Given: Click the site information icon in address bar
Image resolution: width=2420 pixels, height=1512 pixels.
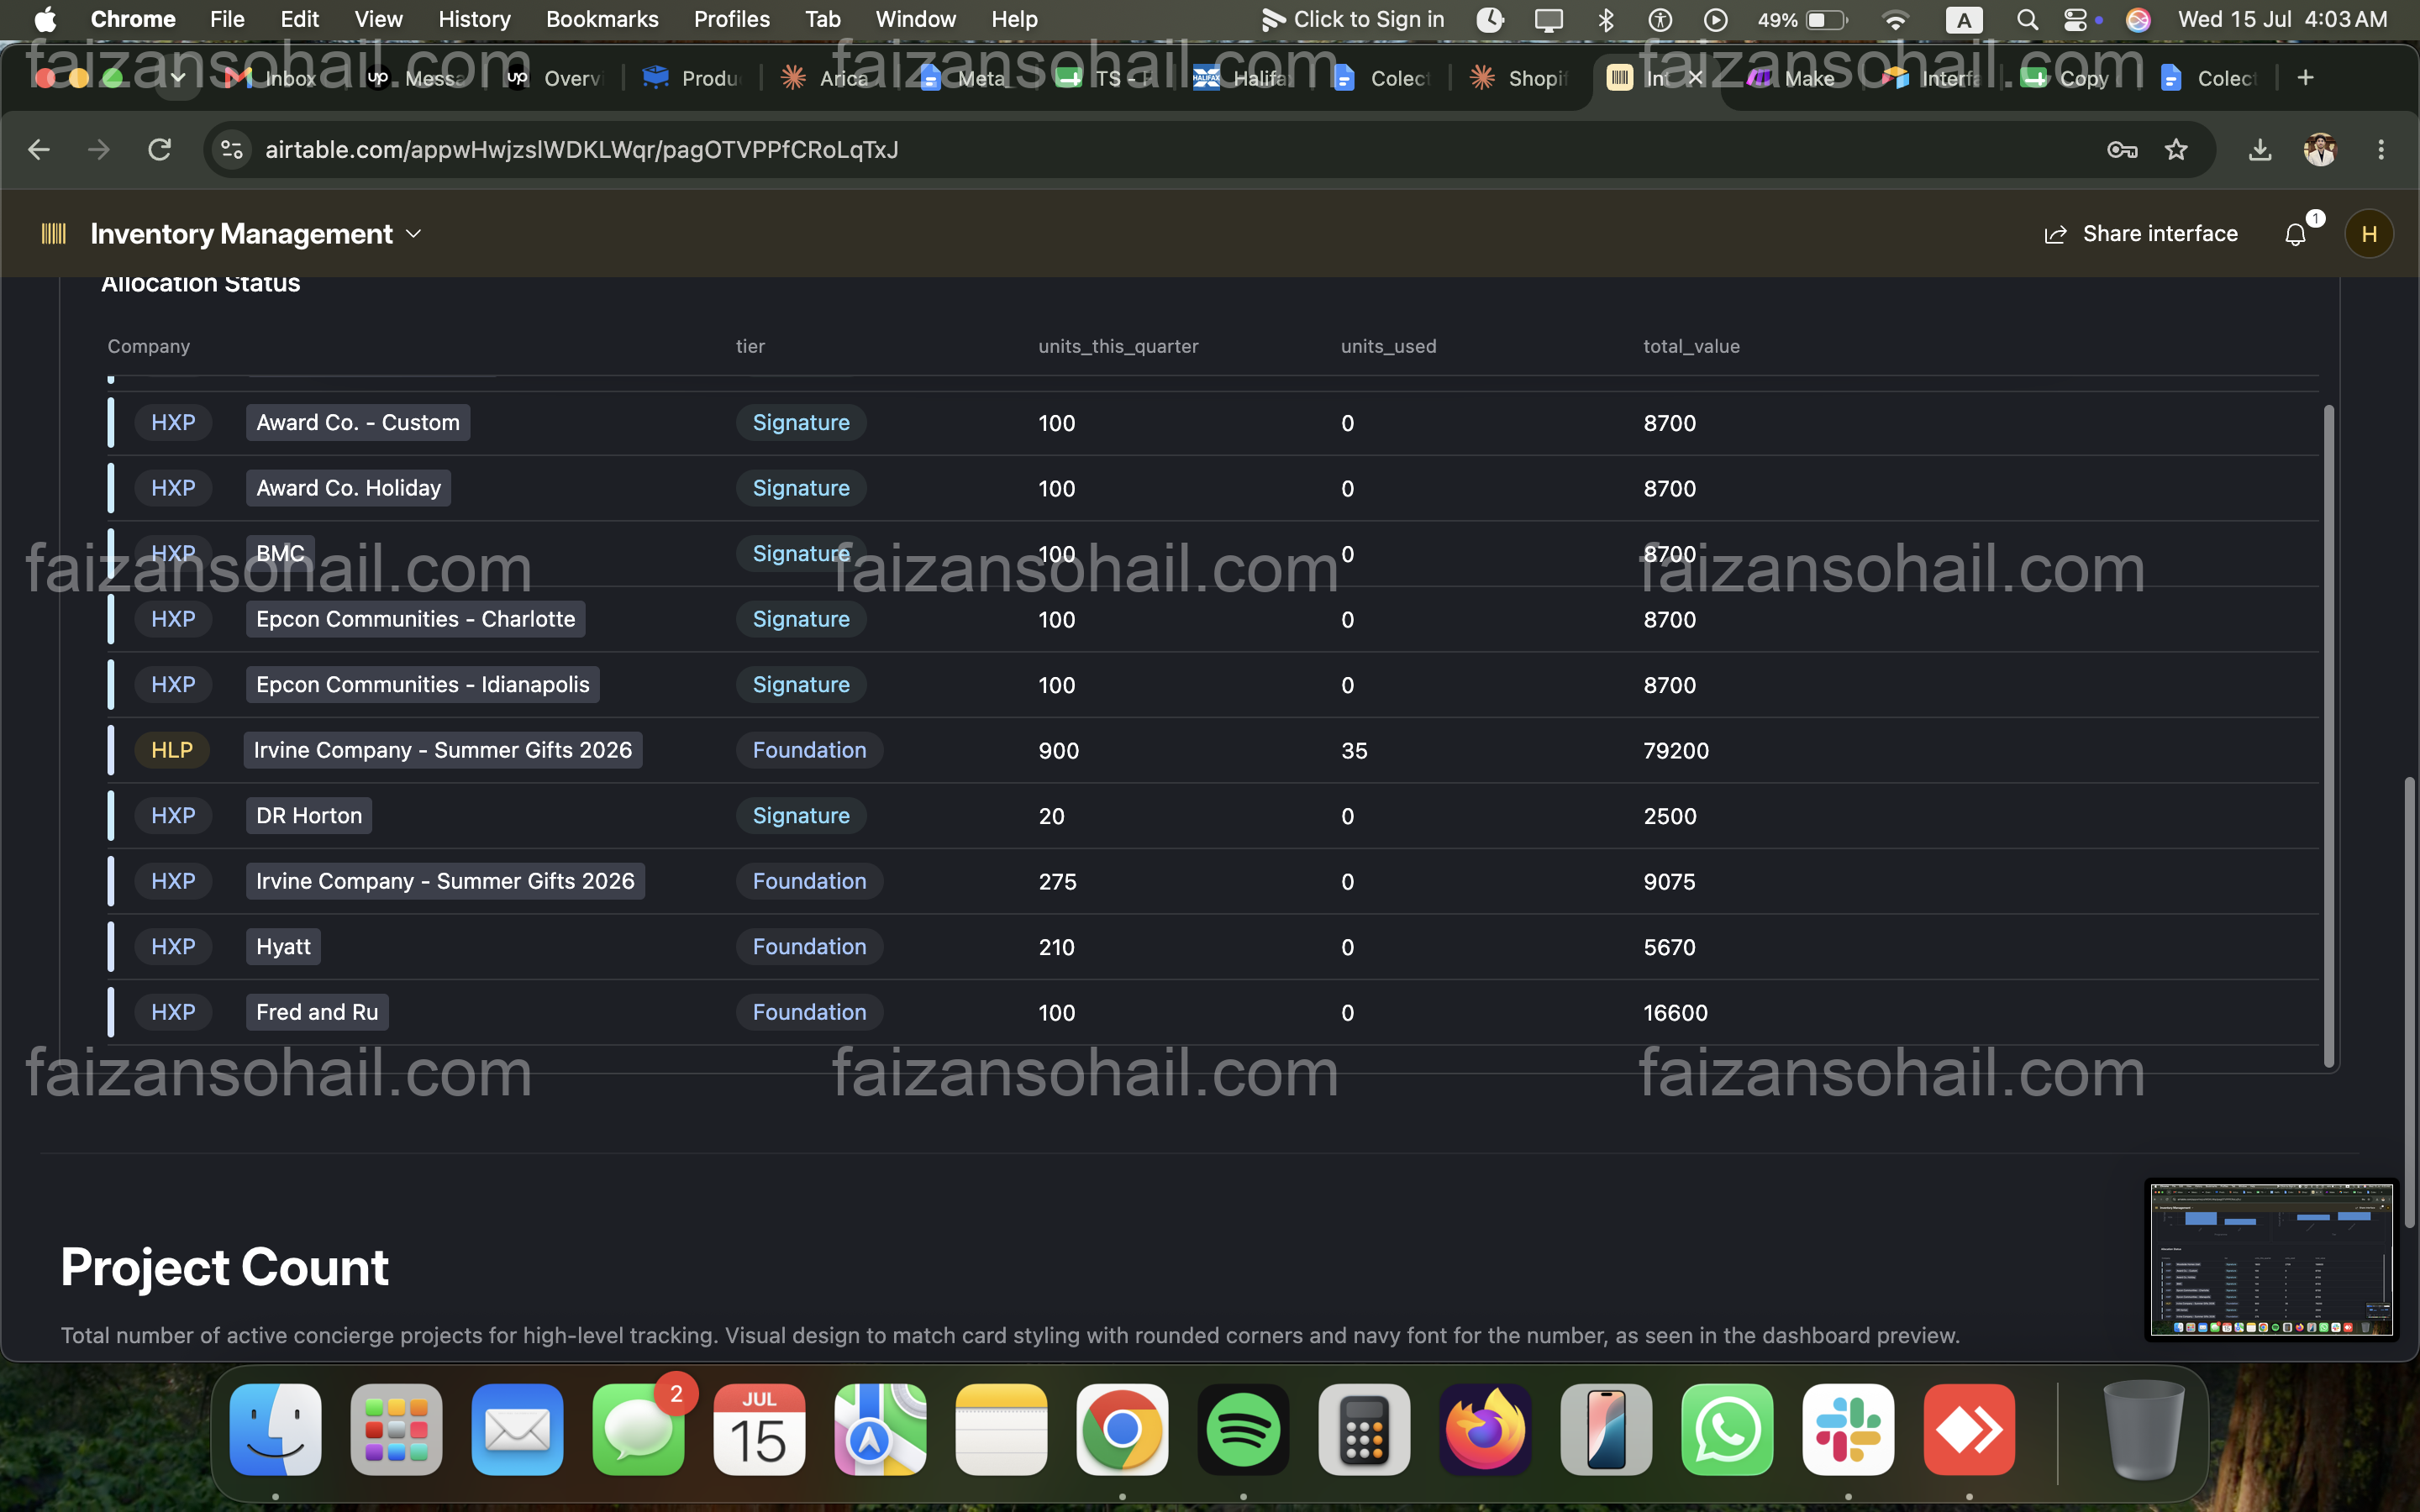Looking at the screenshot, I should (232, 149).
